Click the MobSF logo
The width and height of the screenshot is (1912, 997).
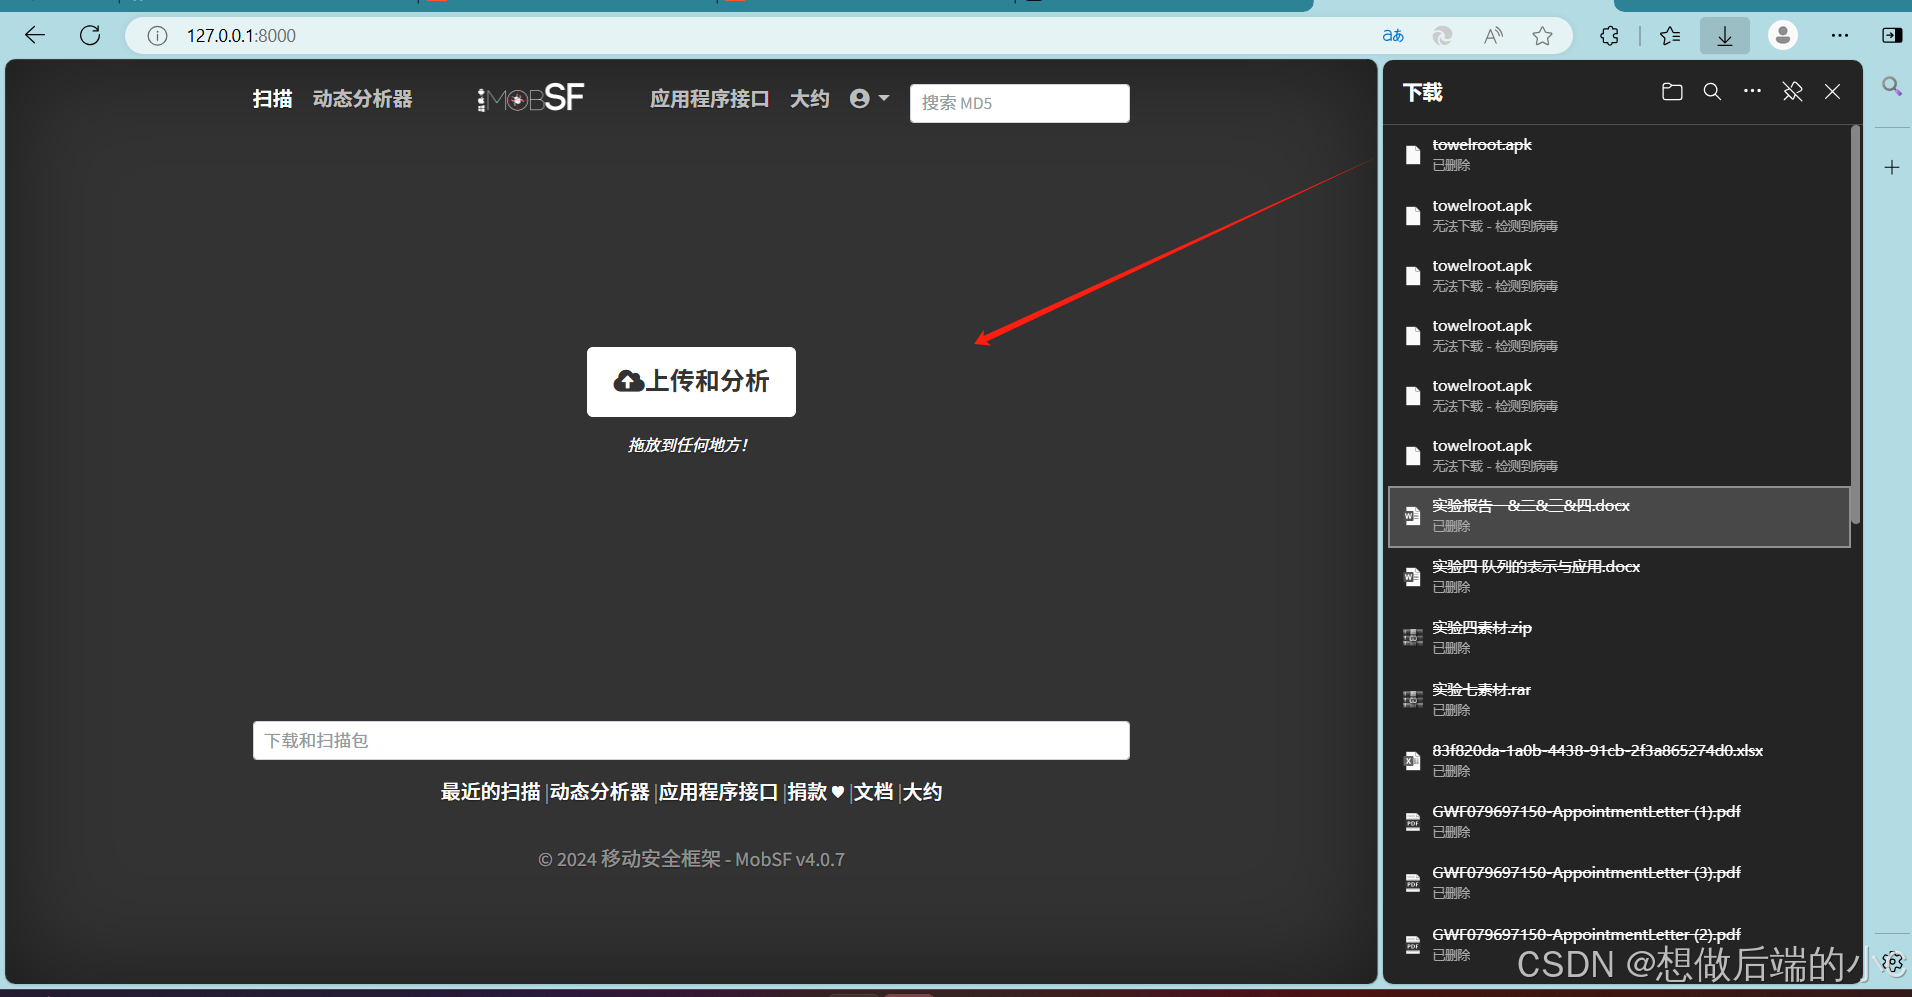(x=531, y=98)
